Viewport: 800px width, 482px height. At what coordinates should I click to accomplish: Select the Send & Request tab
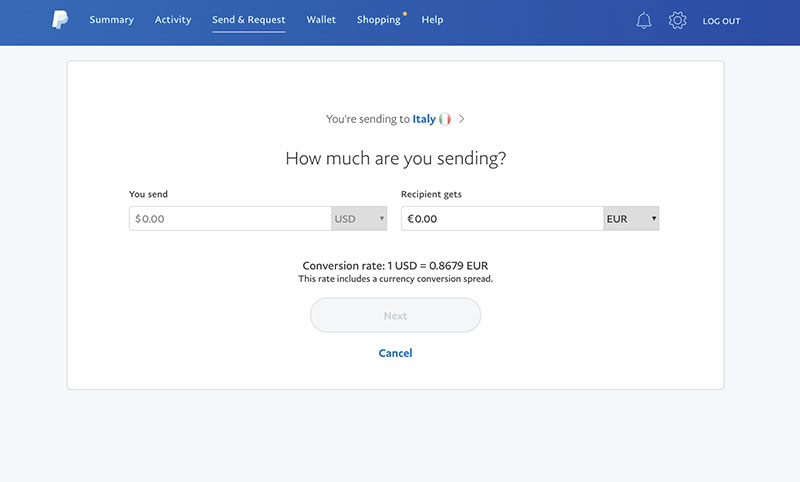tap(248, 19)
